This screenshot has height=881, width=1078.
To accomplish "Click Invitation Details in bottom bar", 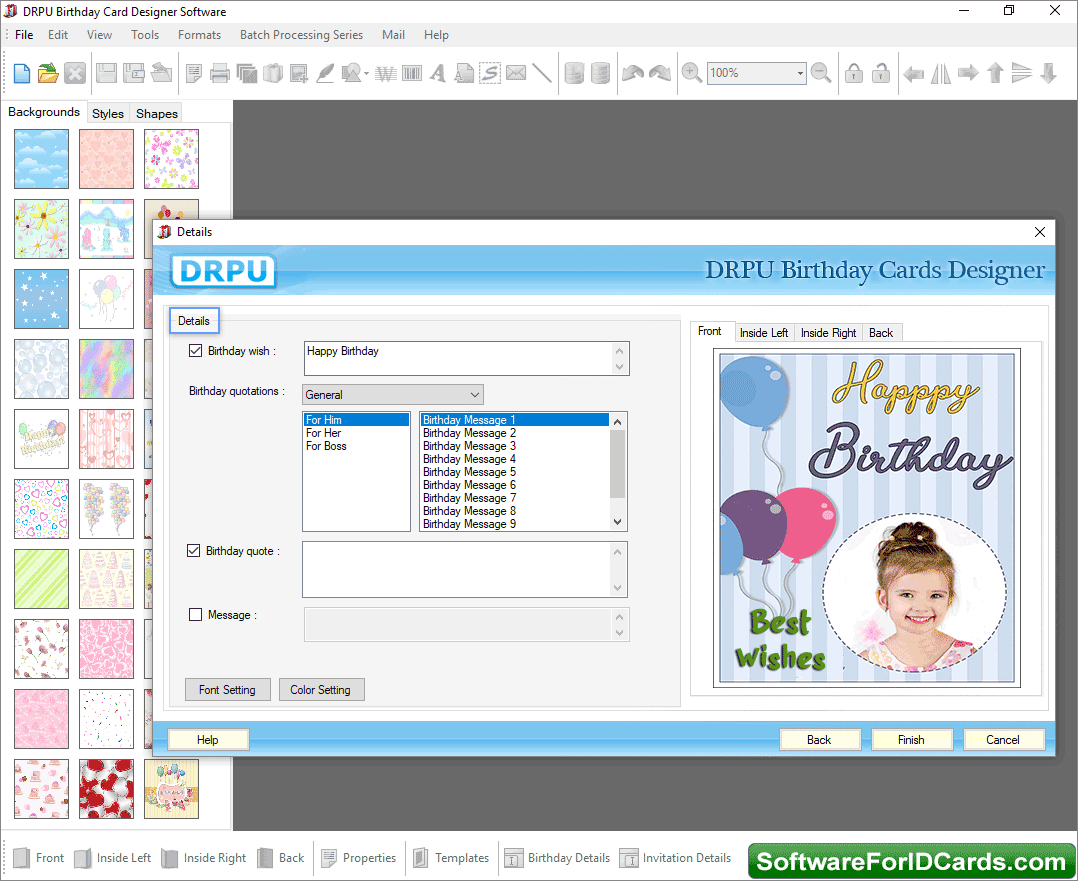I will [676, 858].
